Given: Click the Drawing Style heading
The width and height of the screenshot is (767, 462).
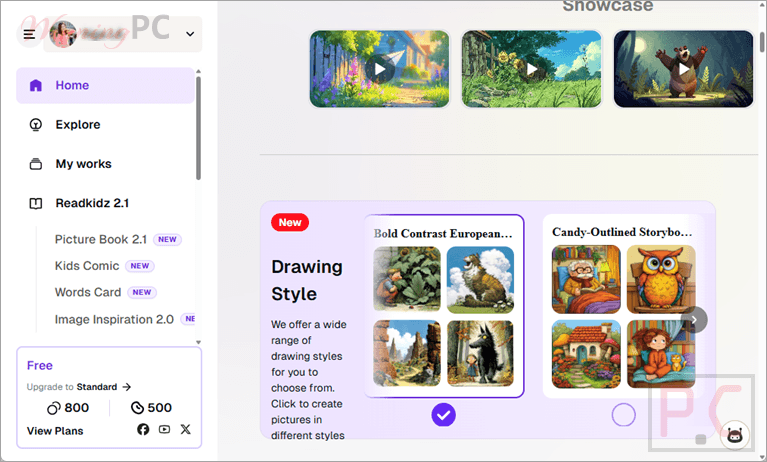Looking at the screenshot, I should click(307, 280).
